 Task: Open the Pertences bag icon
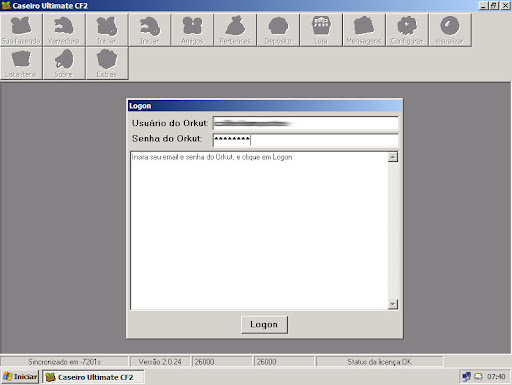(235, 30)
